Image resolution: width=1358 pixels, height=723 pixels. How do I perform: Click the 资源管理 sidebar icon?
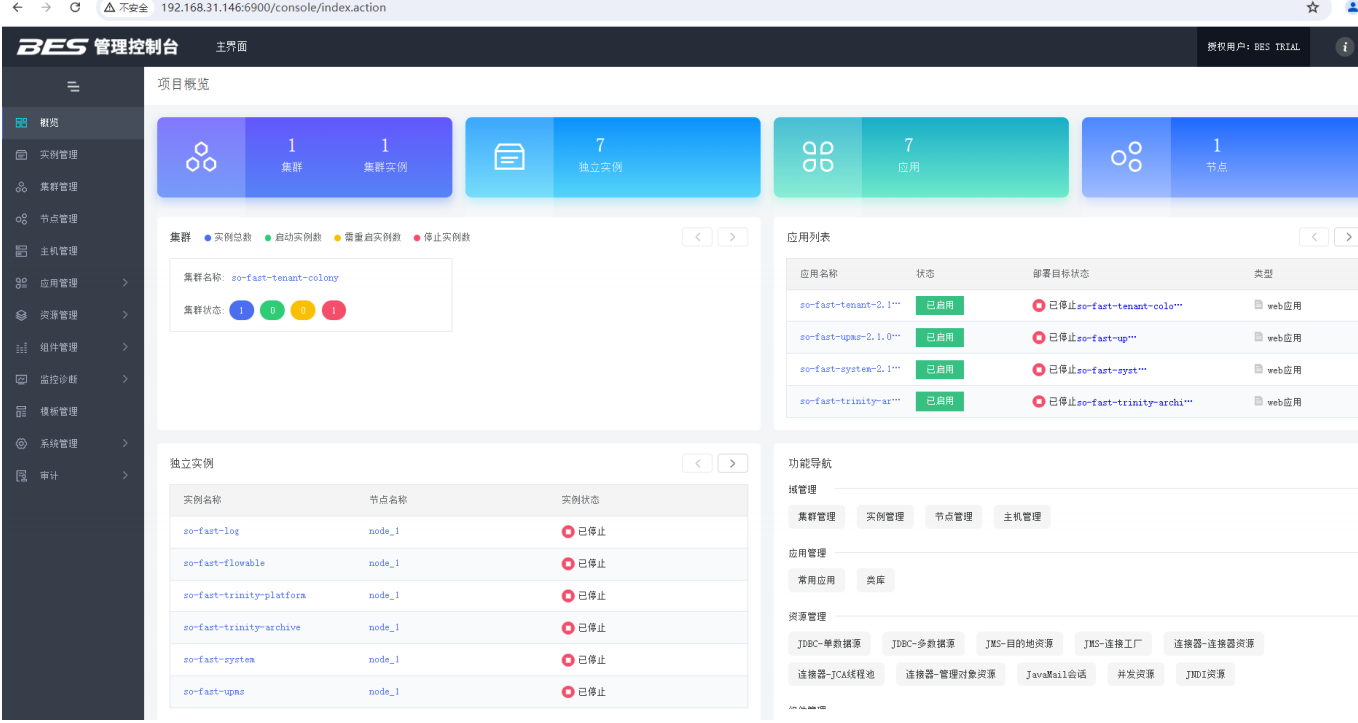click(x=22, y=315)
